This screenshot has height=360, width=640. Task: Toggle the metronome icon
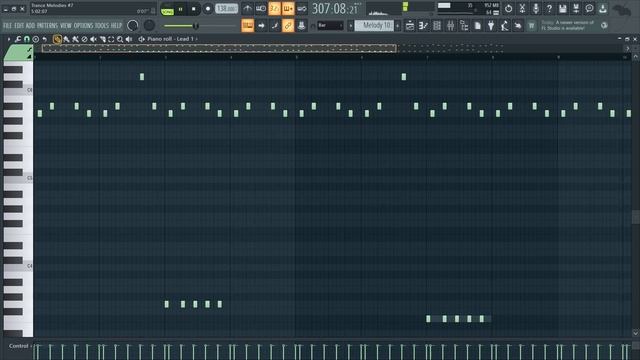247,9
